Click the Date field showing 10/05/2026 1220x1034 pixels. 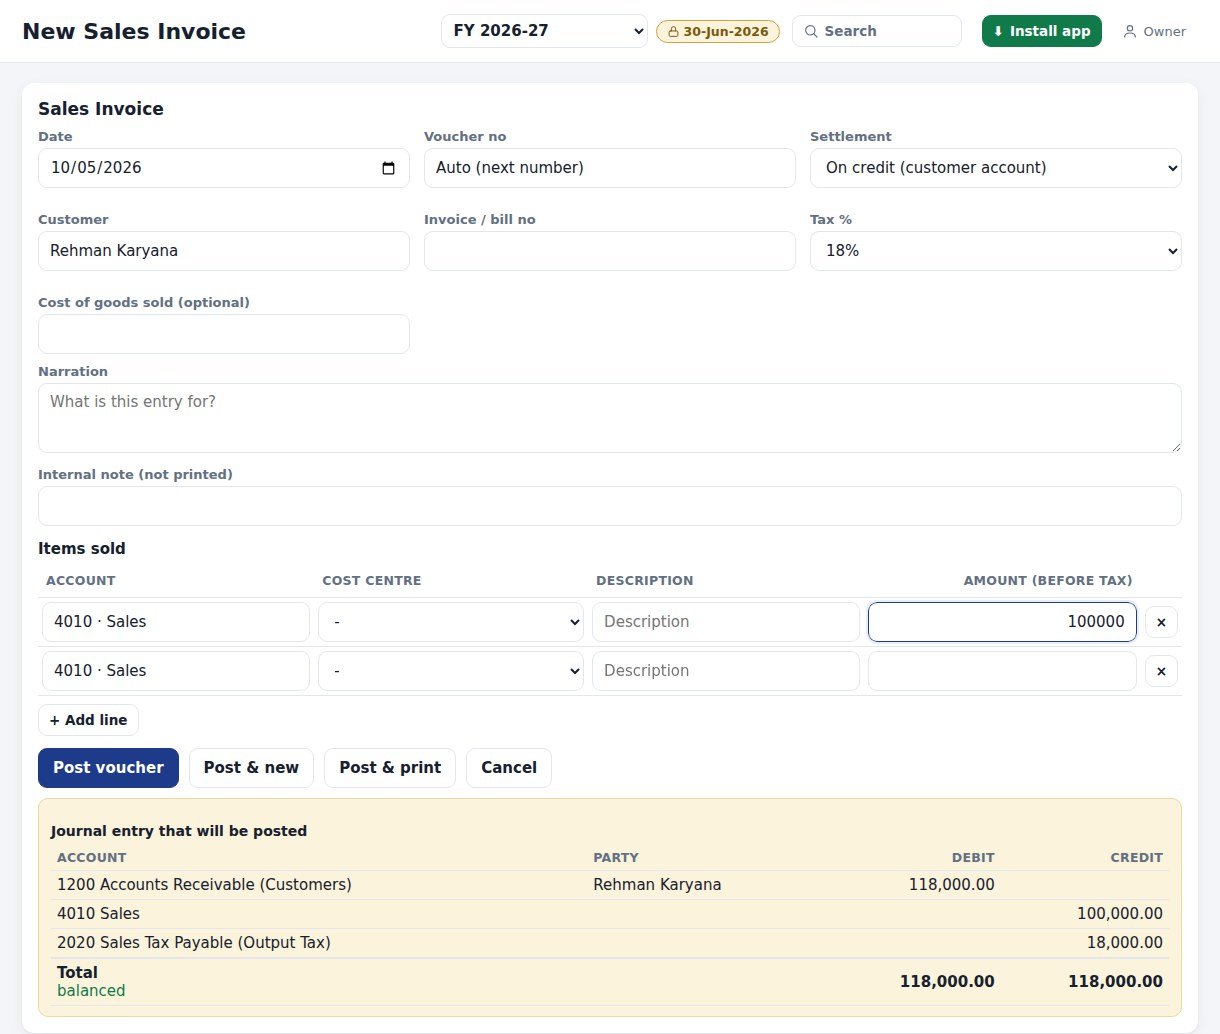[224, 168]
